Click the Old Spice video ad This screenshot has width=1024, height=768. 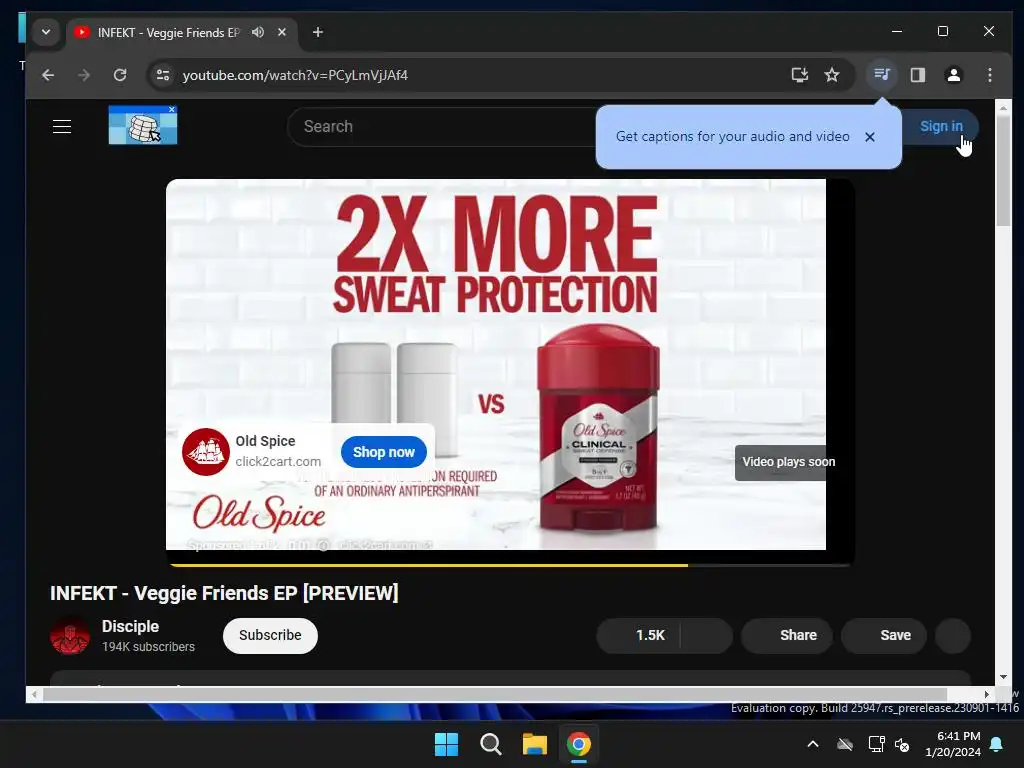tap(496, 364)
